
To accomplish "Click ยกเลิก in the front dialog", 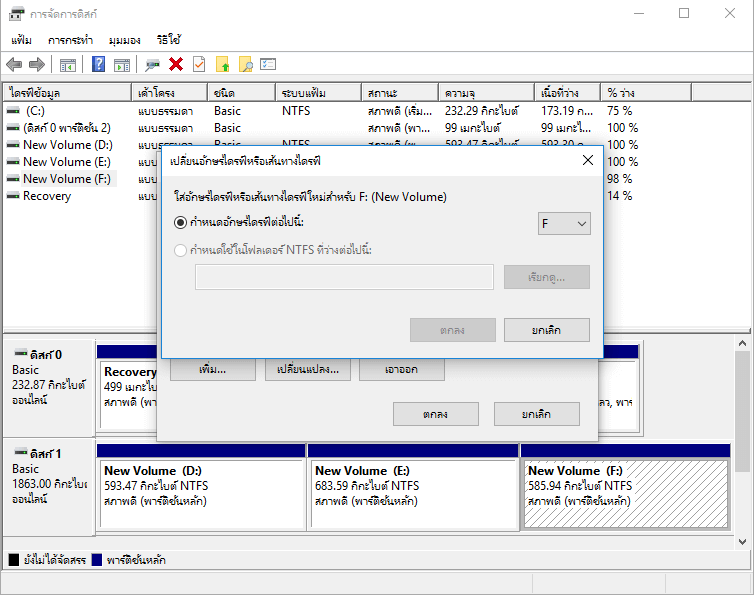I will pos(546,330).
